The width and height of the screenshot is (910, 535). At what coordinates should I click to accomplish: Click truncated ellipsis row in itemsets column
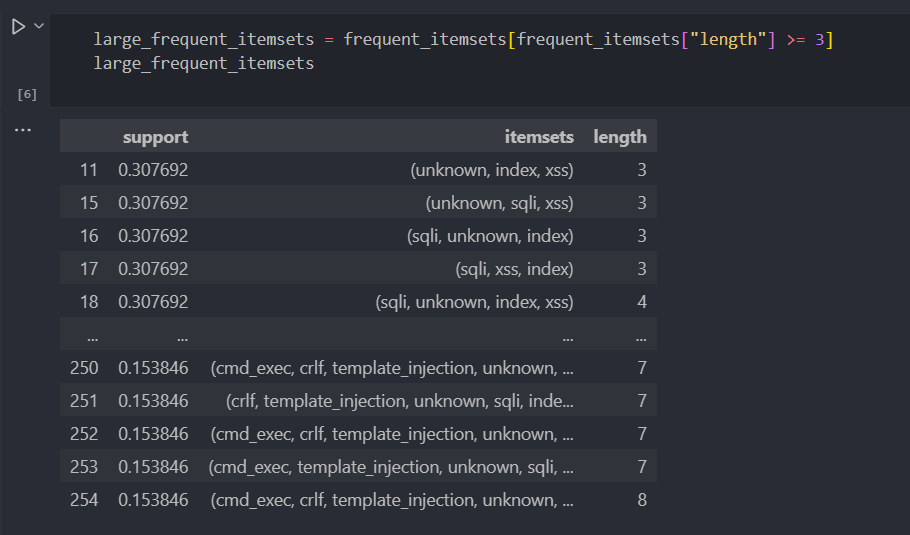[567, 336]
